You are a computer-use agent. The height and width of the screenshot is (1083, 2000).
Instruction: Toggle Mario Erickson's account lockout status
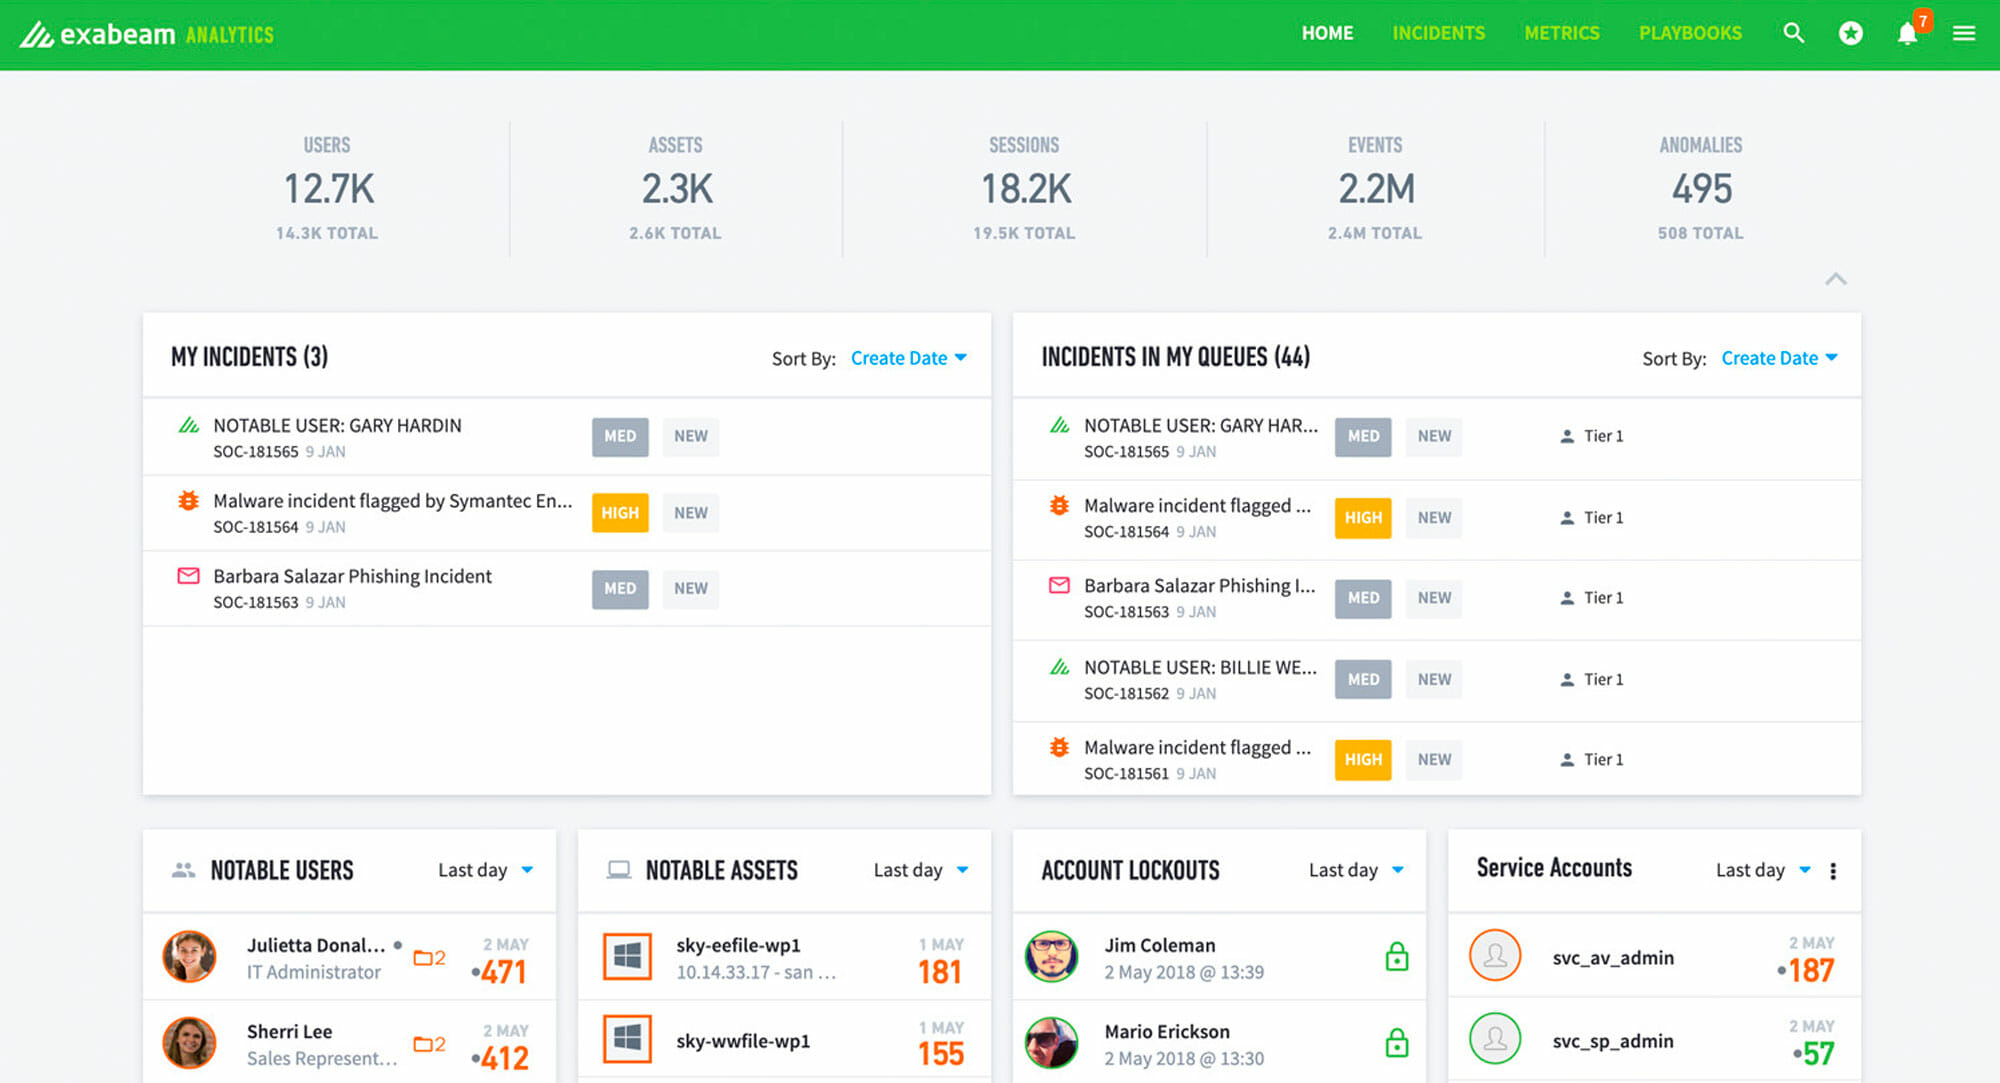click(1396, 1042)
